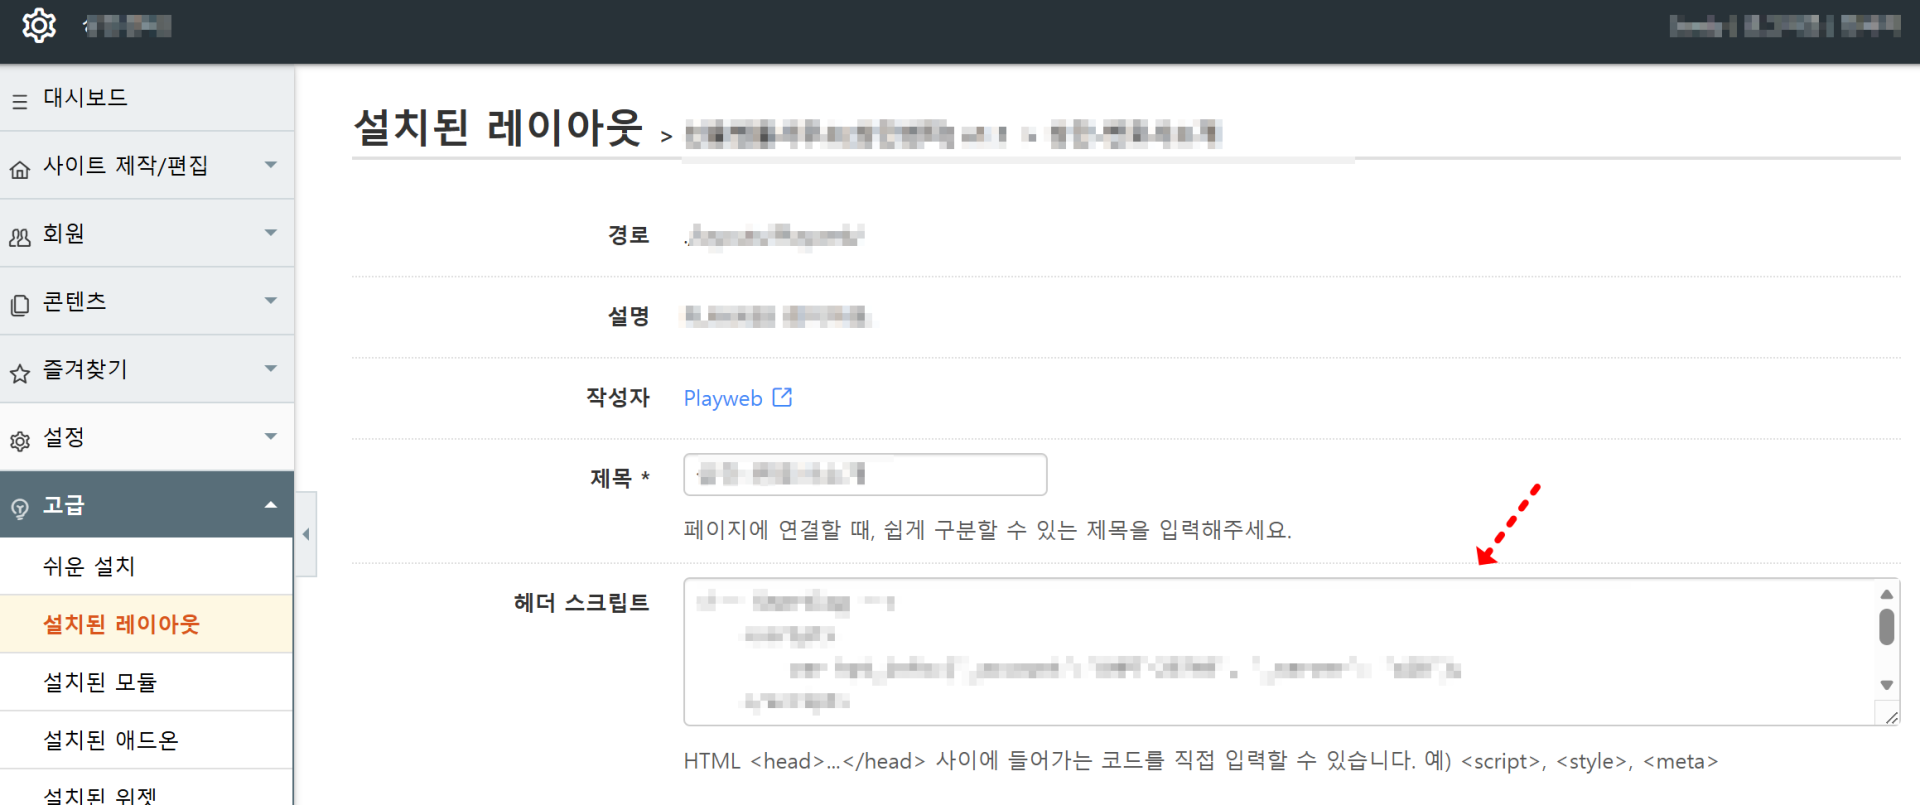
Task: Open 설치된 모듈 menu item
Action: tap(100, 682)
